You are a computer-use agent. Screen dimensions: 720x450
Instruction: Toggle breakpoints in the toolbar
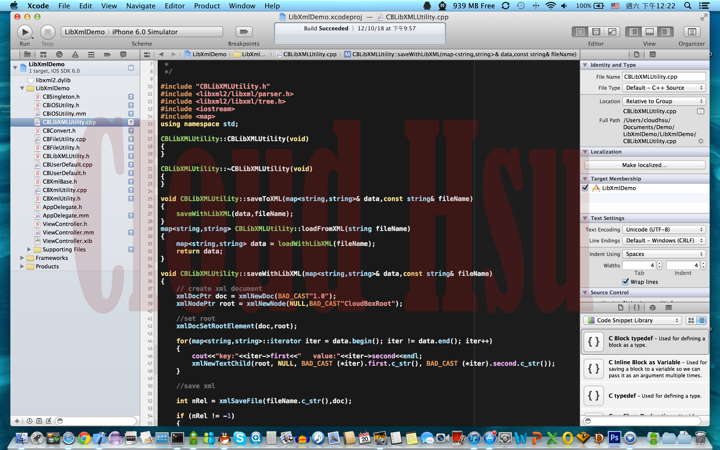click(x=243, y=31)
